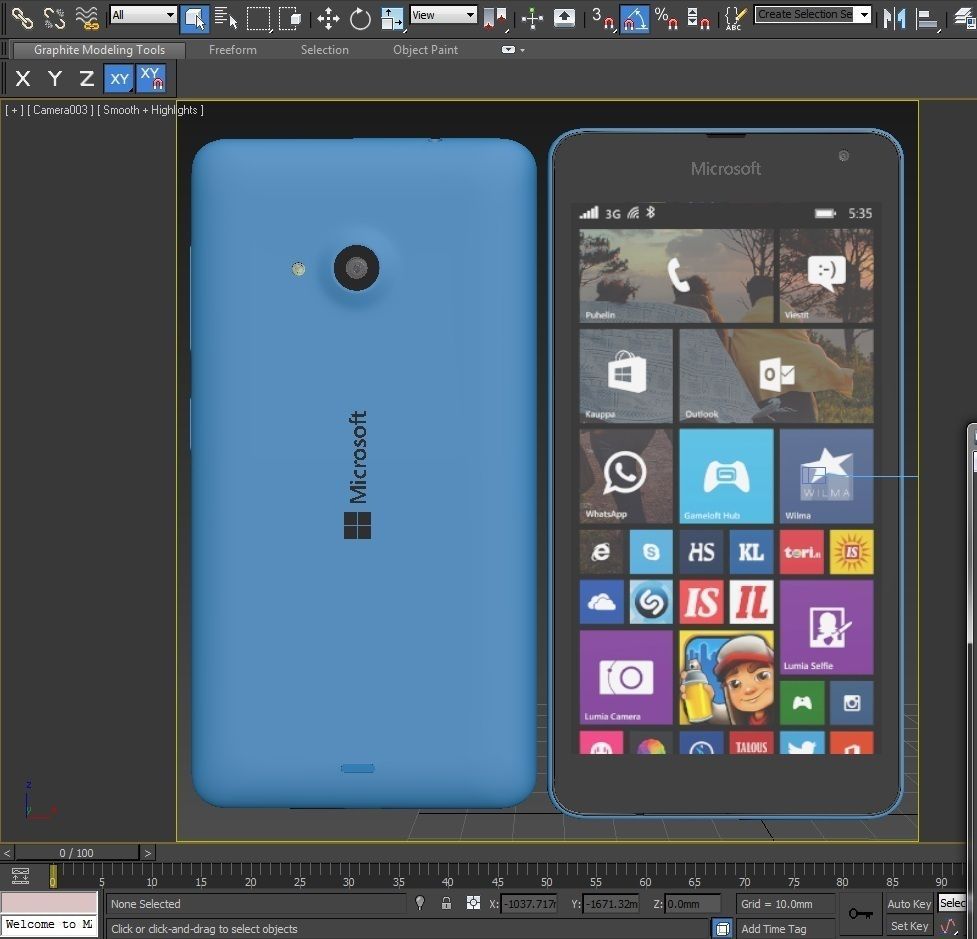Activate the Select Object tool
Screen dimensions: 977x939
click(194, 19)
